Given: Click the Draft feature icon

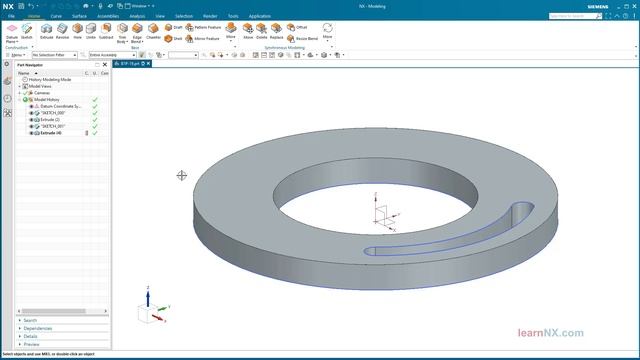Looking at the screenshot, I should [168, 27].
